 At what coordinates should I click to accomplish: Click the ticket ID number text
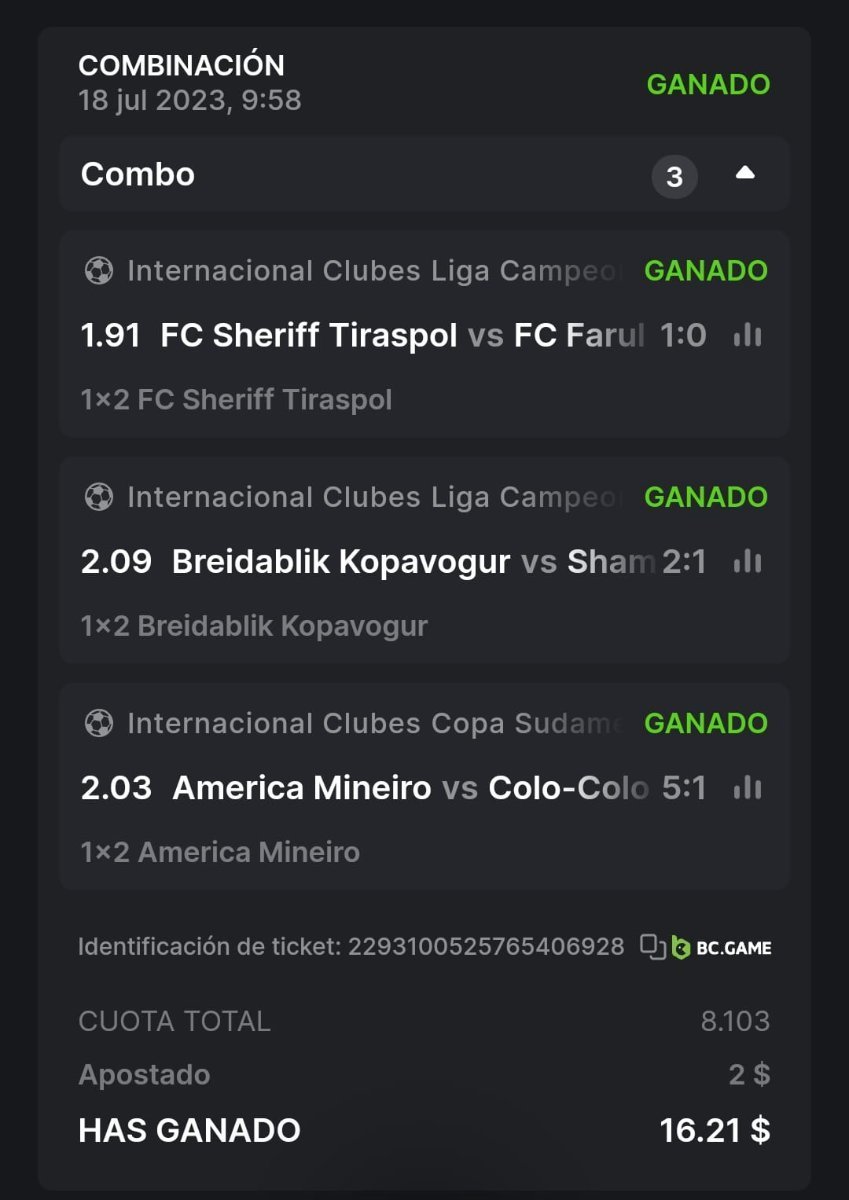[x=486, y=946]
